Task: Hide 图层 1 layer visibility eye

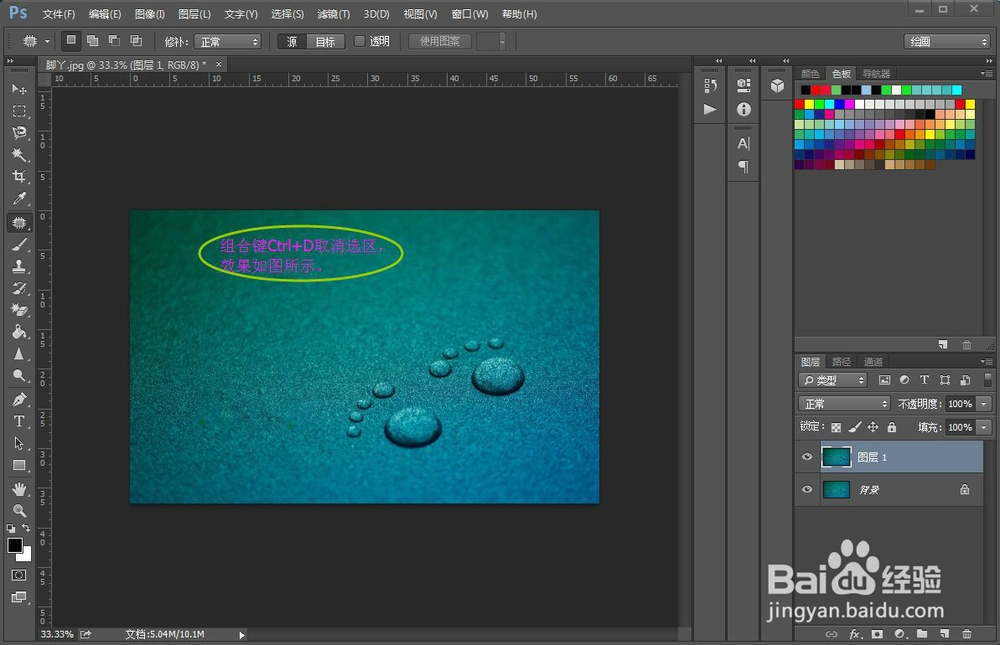Action: tap(807, 457)
